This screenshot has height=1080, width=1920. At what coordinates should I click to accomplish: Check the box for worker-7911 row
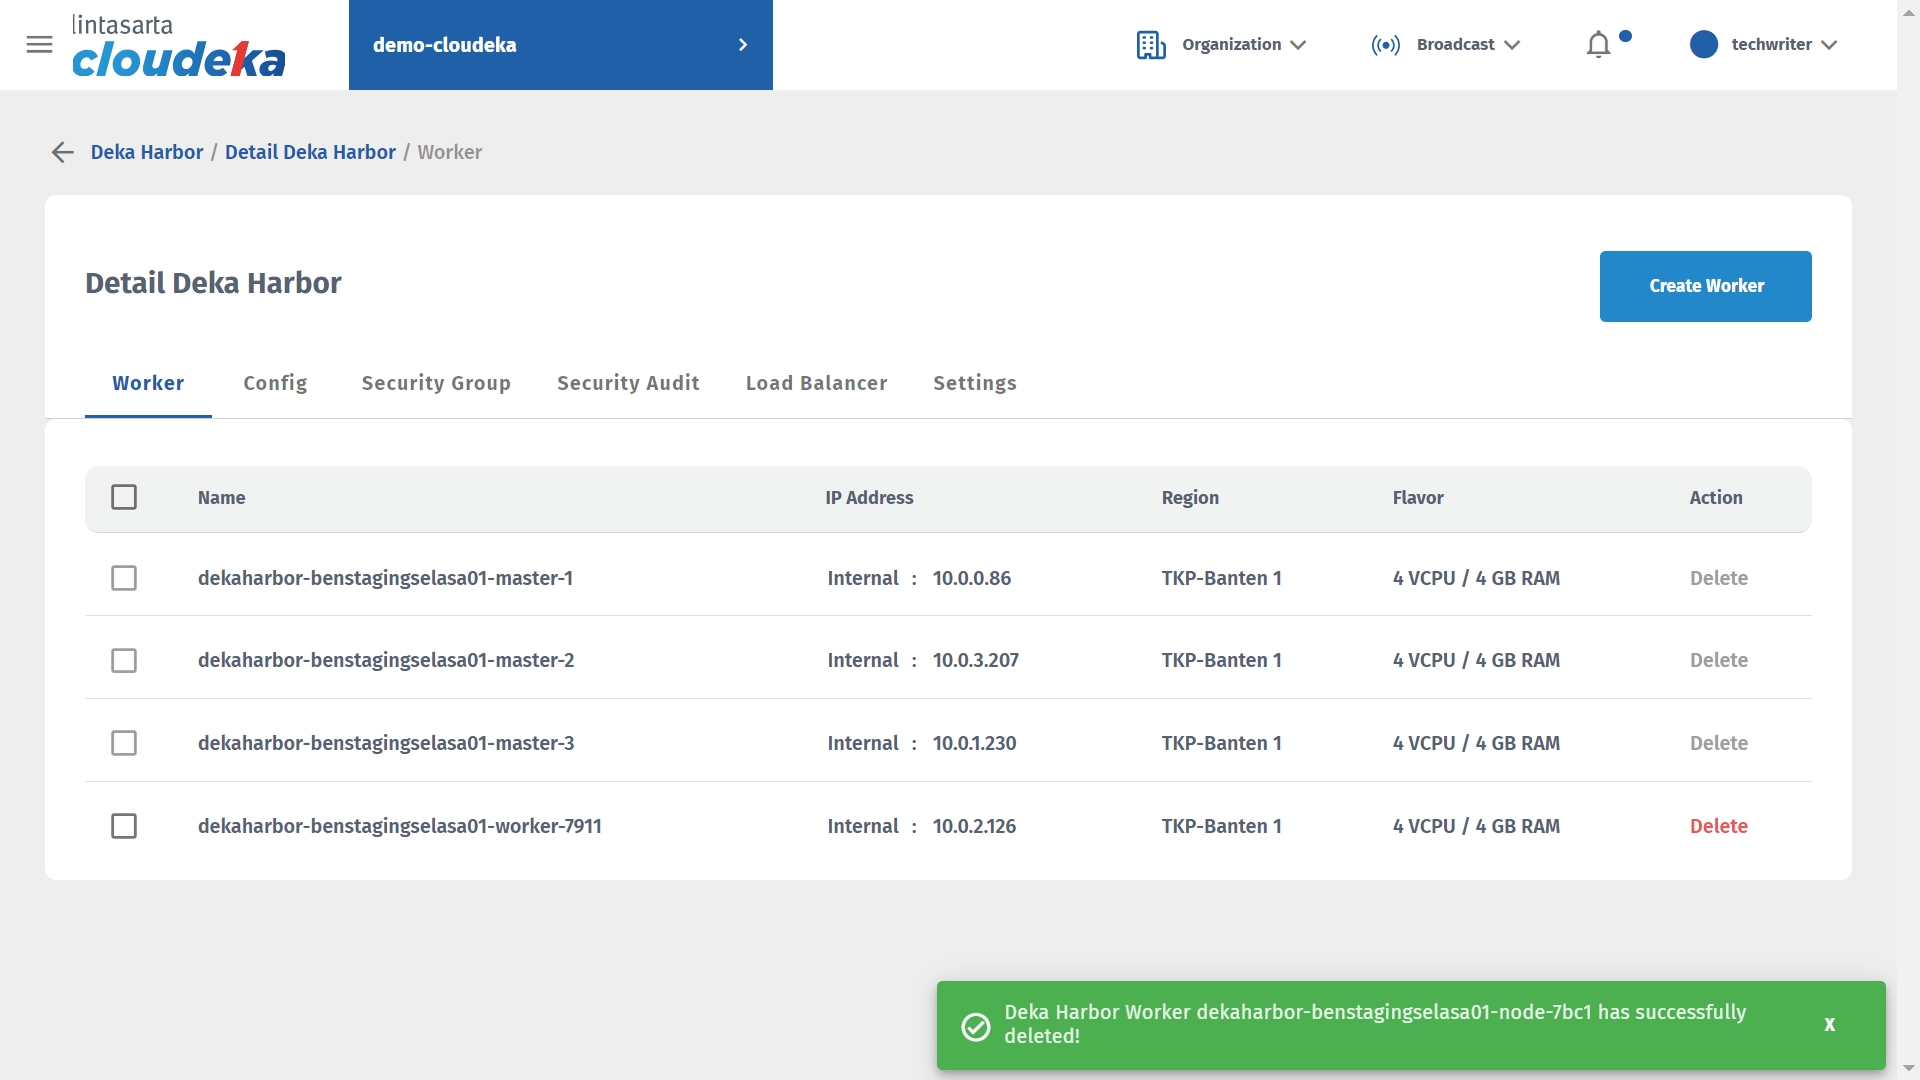(x=124, y=826)
